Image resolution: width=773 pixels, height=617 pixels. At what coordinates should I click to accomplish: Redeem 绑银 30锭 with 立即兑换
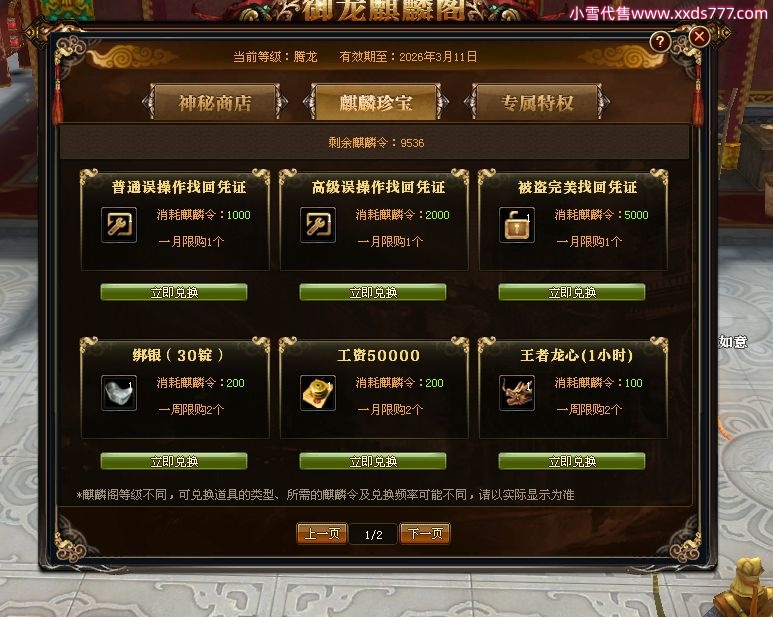(x=174, y=461)
